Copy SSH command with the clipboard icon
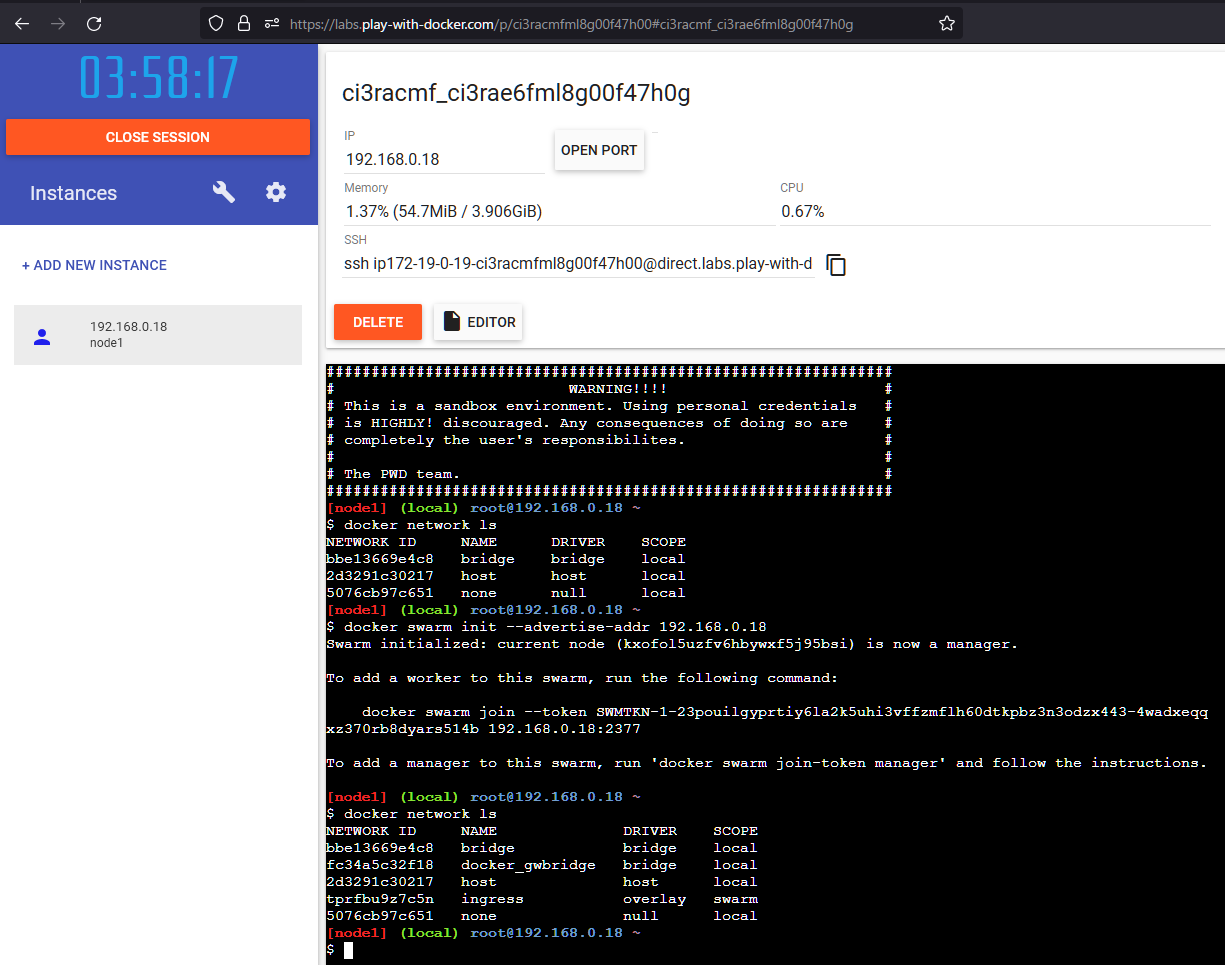 click(836, 265)
